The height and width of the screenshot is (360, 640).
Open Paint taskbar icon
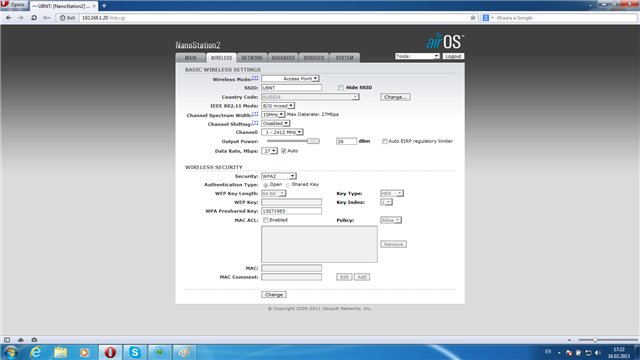(184, 352)
